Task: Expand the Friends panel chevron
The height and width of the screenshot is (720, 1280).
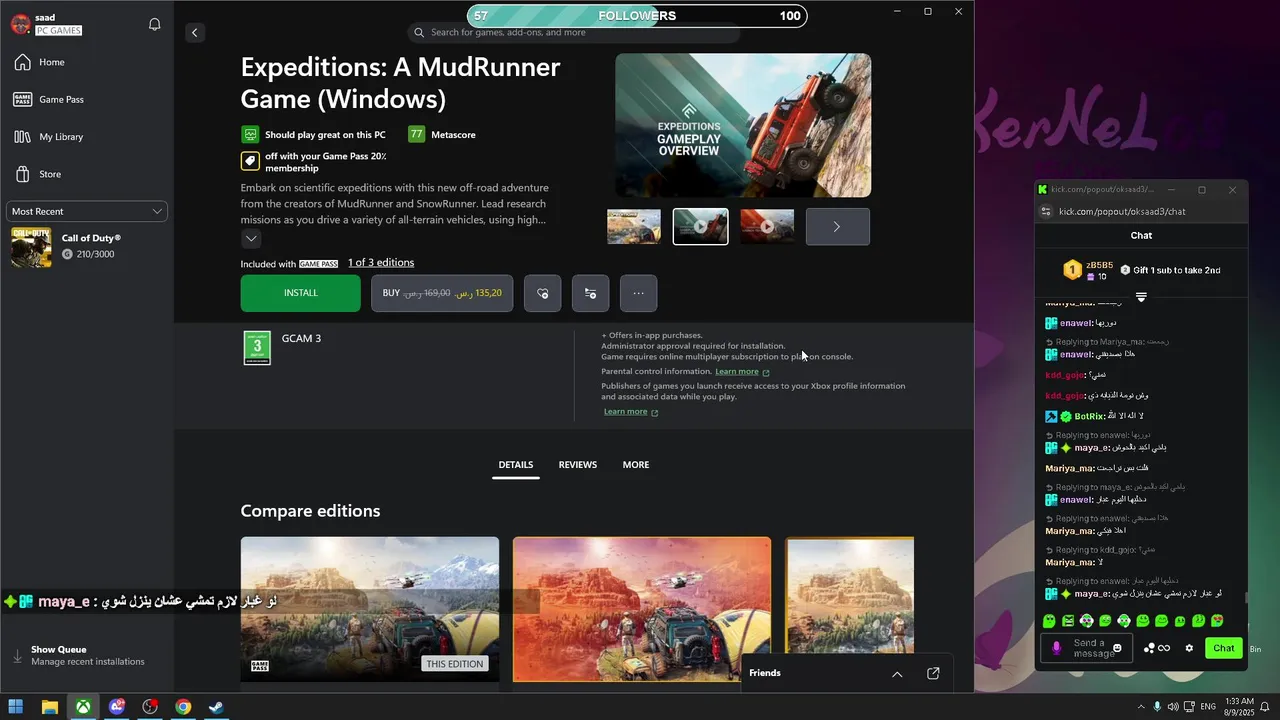Action: point(897,674)
